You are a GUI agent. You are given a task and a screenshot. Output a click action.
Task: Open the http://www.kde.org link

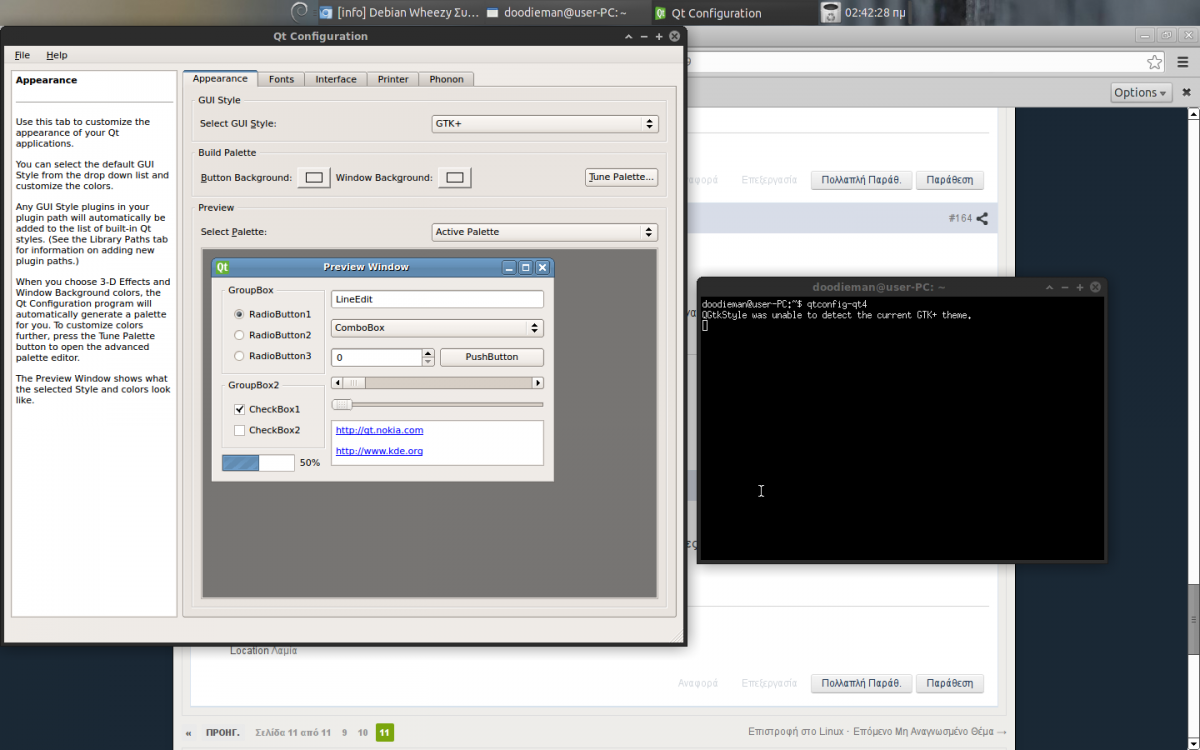379,451
